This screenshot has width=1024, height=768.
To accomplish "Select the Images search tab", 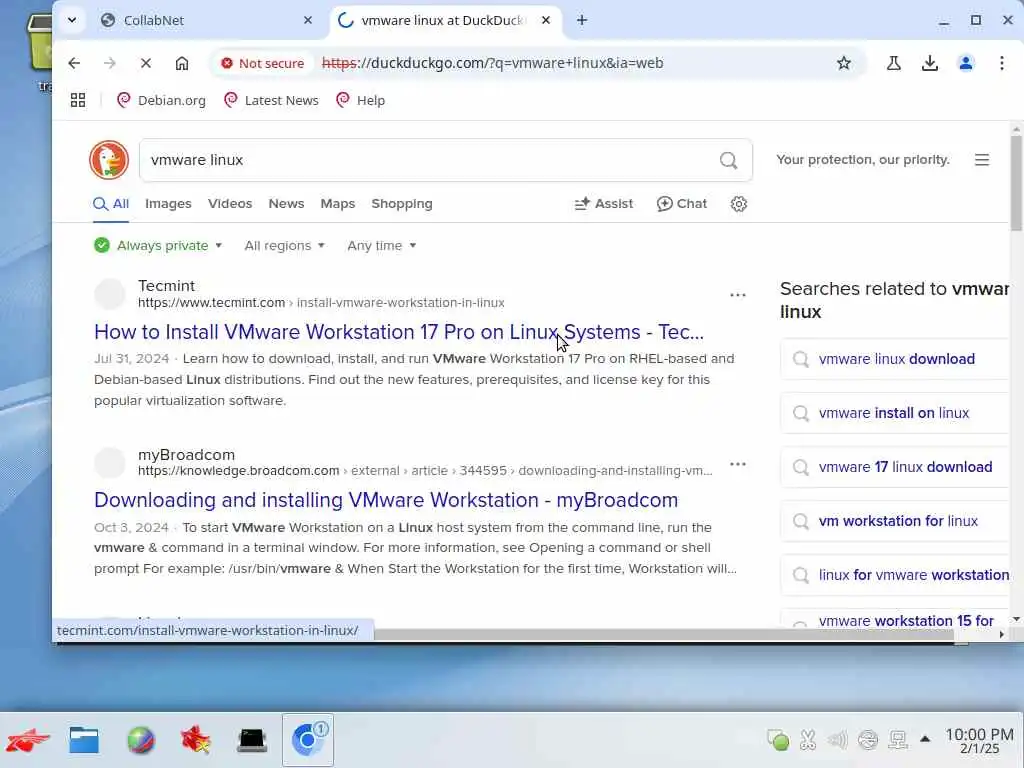I will click(x=168, y=204).
